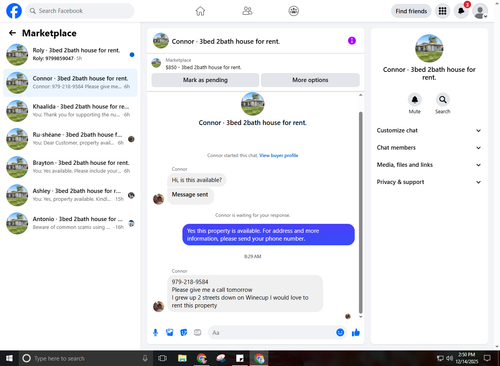The height and width of the screenshot is (366, 500).
Task: Open the Windows Start menu
Action: click(x=9, y=358)
